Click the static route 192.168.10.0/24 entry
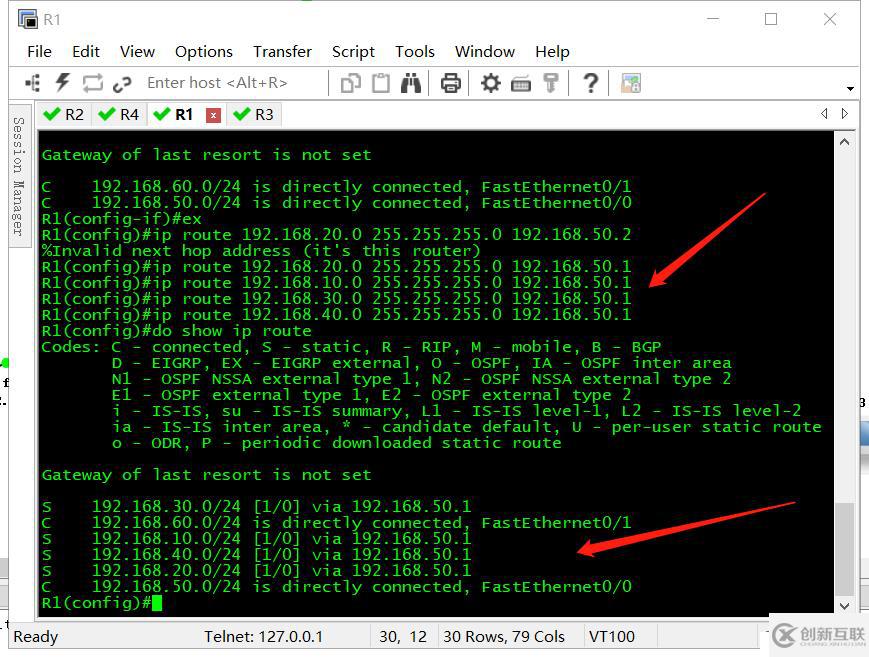Viewport: 869px width, 657px height. pos(257,538)
